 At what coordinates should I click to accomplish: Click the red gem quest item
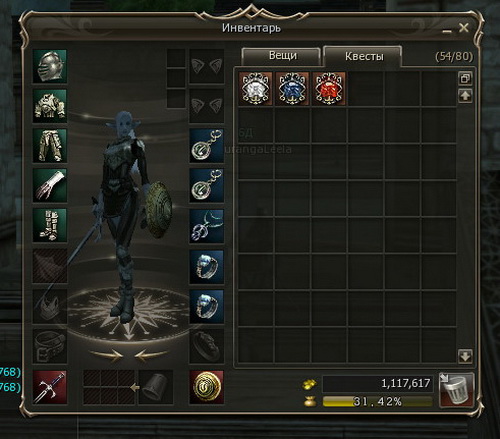tap(329, 89)
